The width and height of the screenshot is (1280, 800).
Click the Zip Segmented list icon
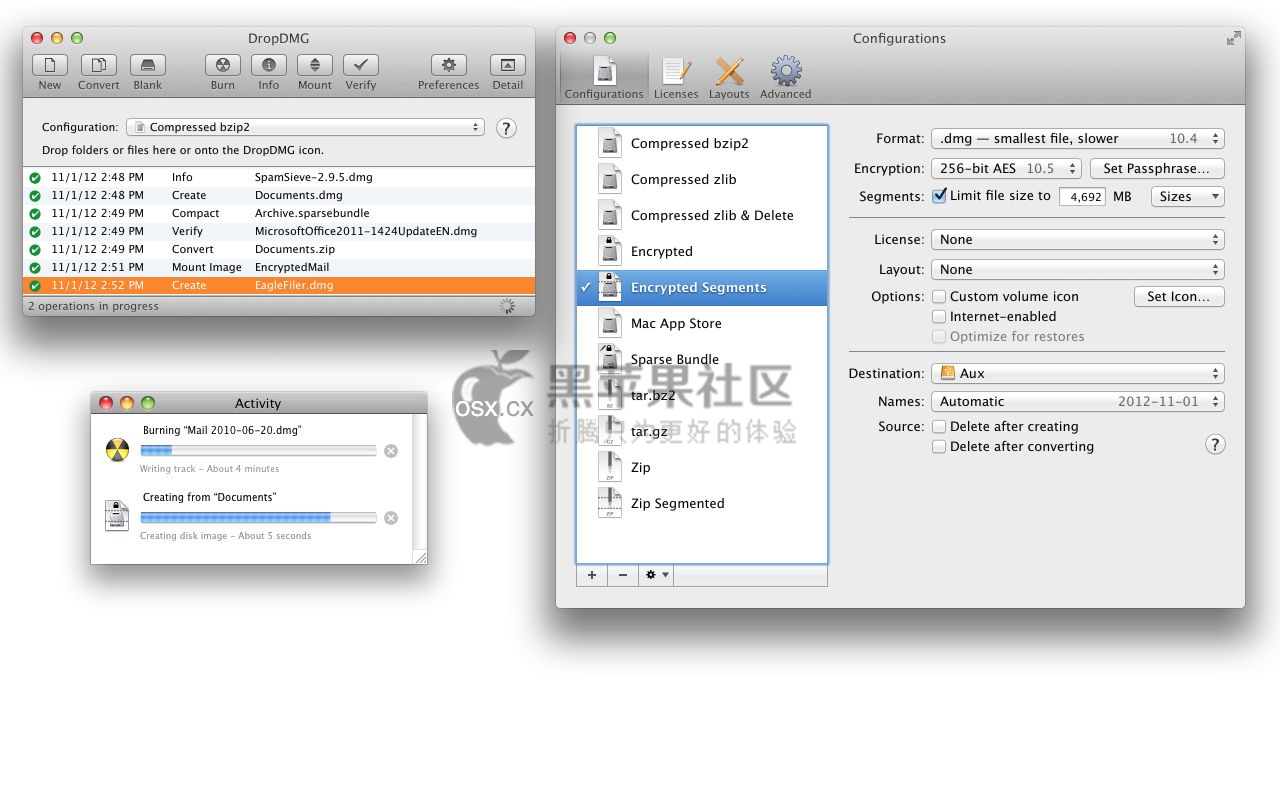610,503
